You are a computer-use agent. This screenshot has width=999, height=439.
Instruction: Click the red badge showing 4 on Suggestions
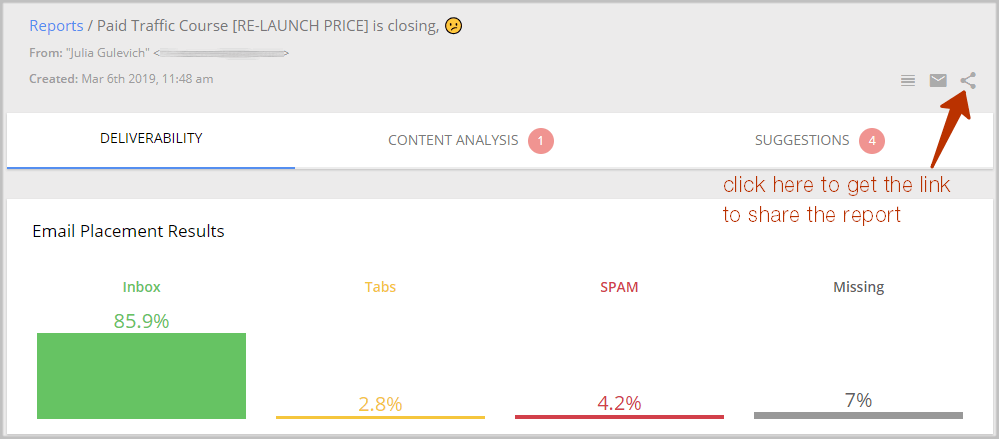click(872, 141)
